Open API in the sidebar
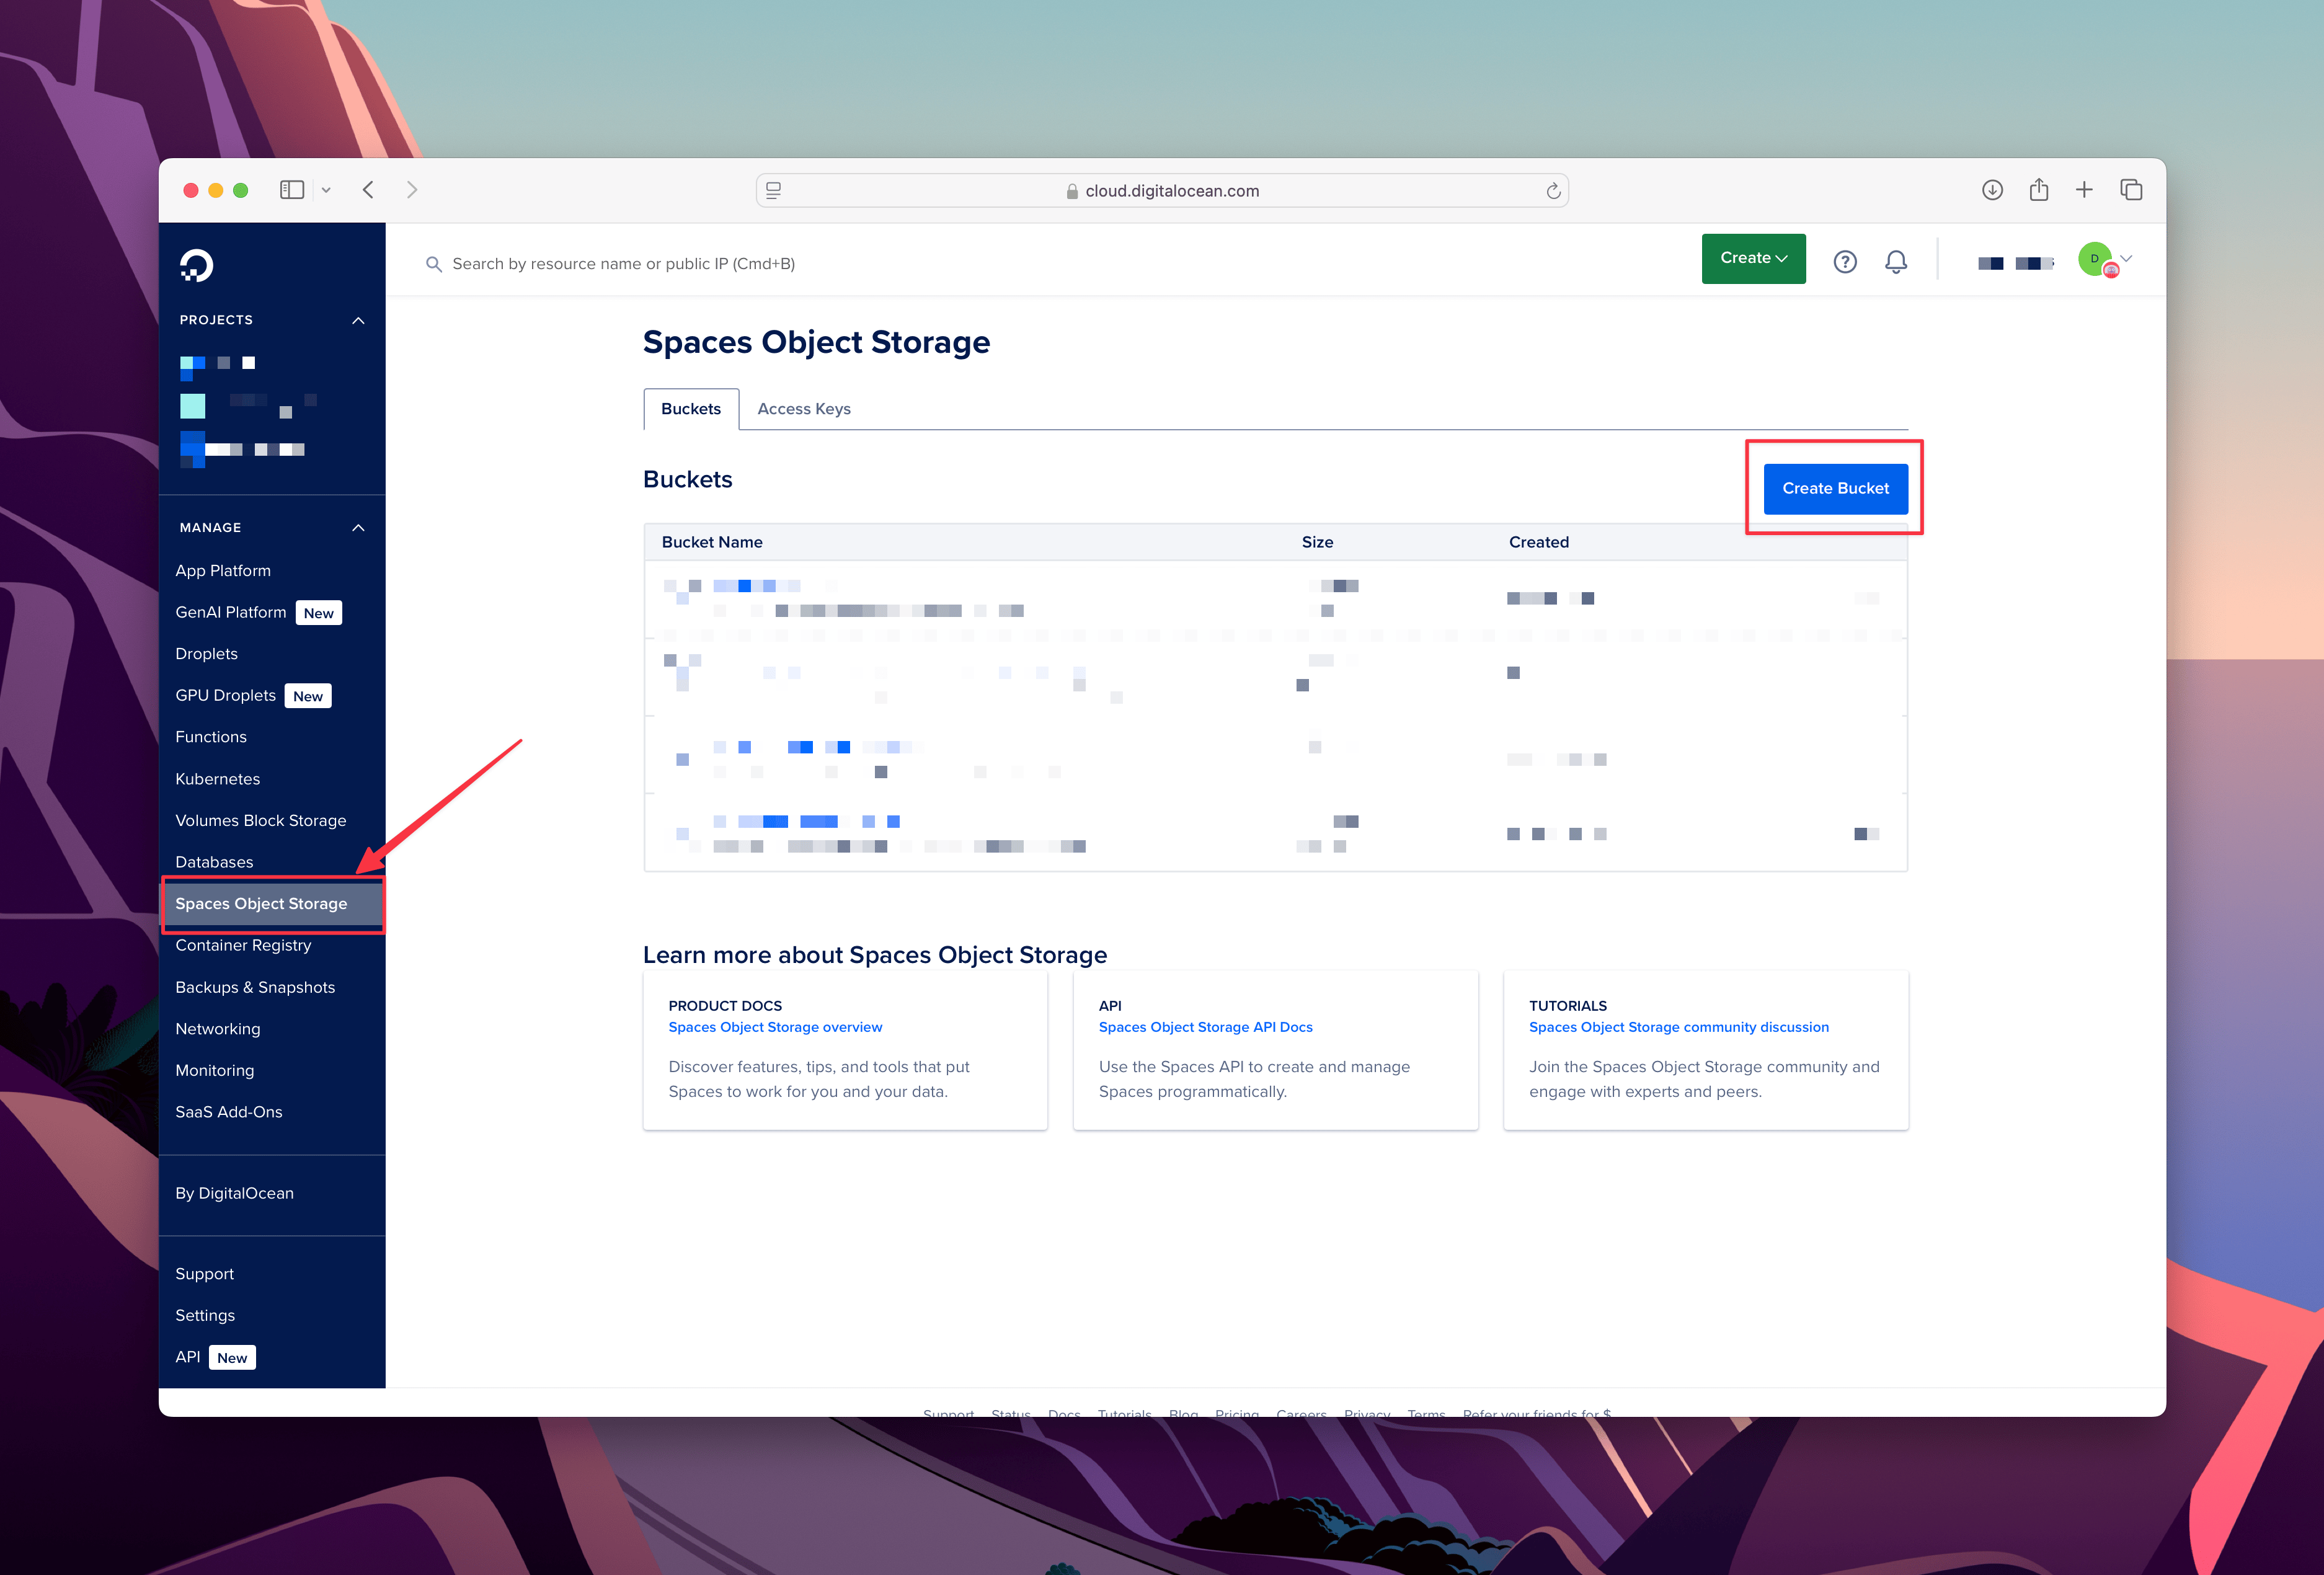 pyautogui.click(x=188, y=1358)
